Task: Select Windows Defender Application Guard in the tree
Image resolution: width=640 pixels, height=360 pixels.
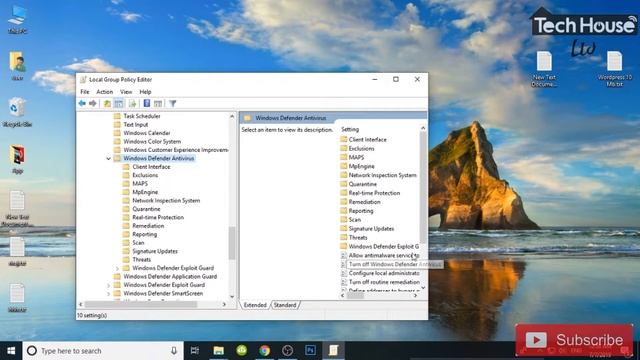Action: [170, 276]
